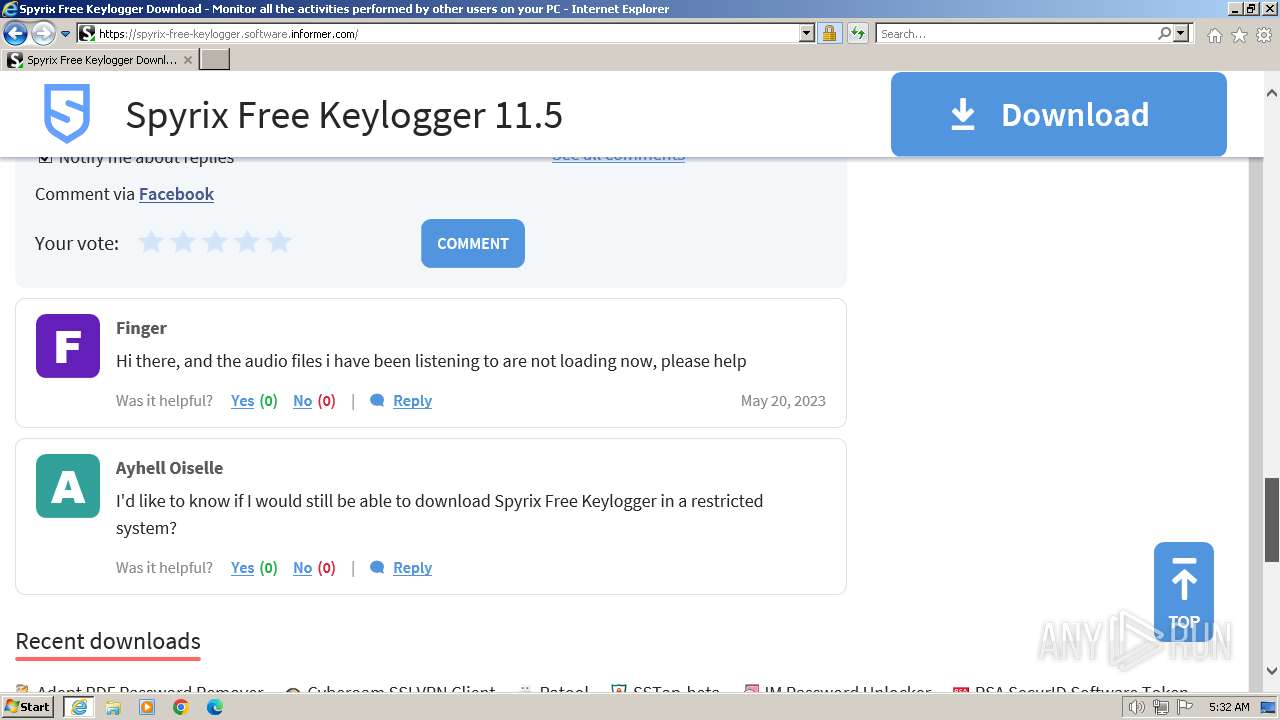Select the Spyrix Free Keylogger tab
The image size is (1280, 720).
point(100,60)
